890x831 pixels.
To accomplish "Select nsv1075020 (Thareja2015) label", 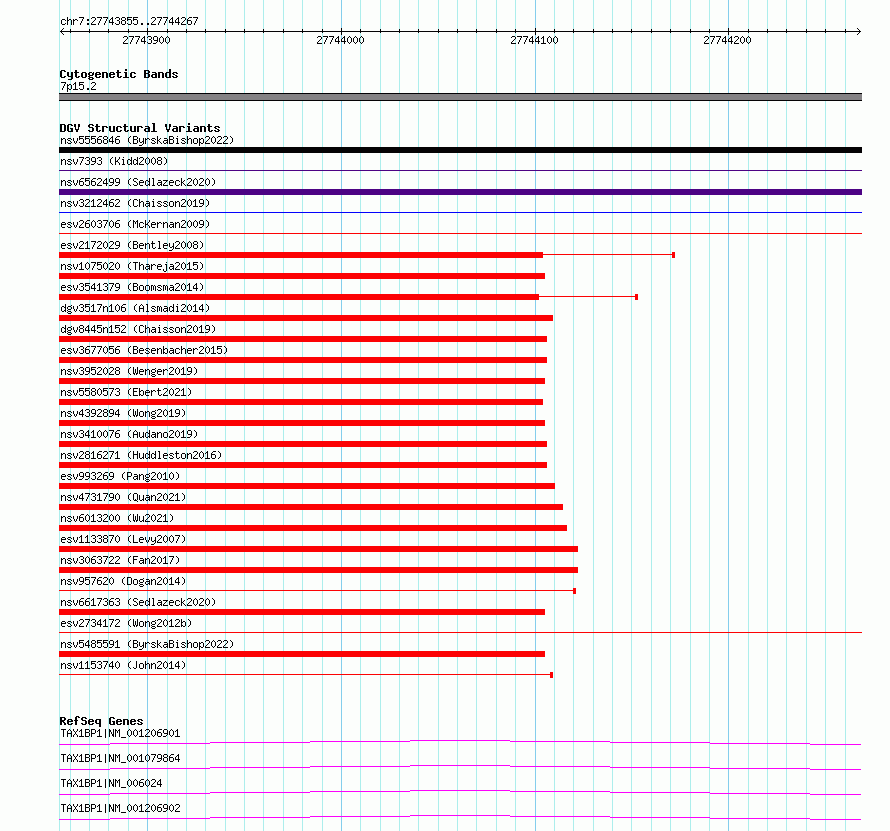I will coord(132,266).
